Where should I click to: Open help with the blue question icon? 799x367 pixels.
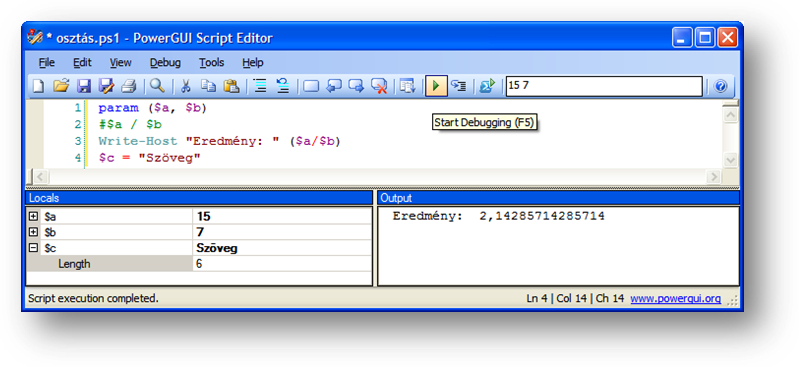pyautogui.click(x=721, y=87)
